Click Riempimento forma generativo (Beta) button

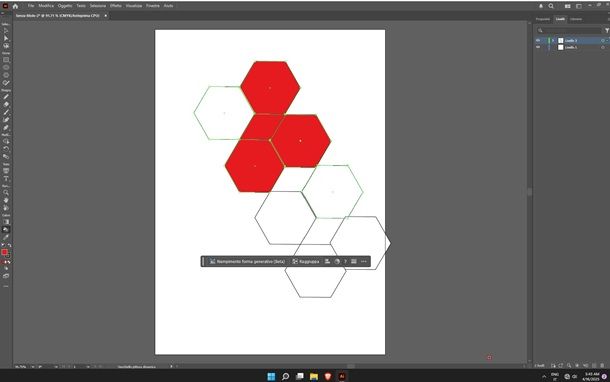click(247, 261)
